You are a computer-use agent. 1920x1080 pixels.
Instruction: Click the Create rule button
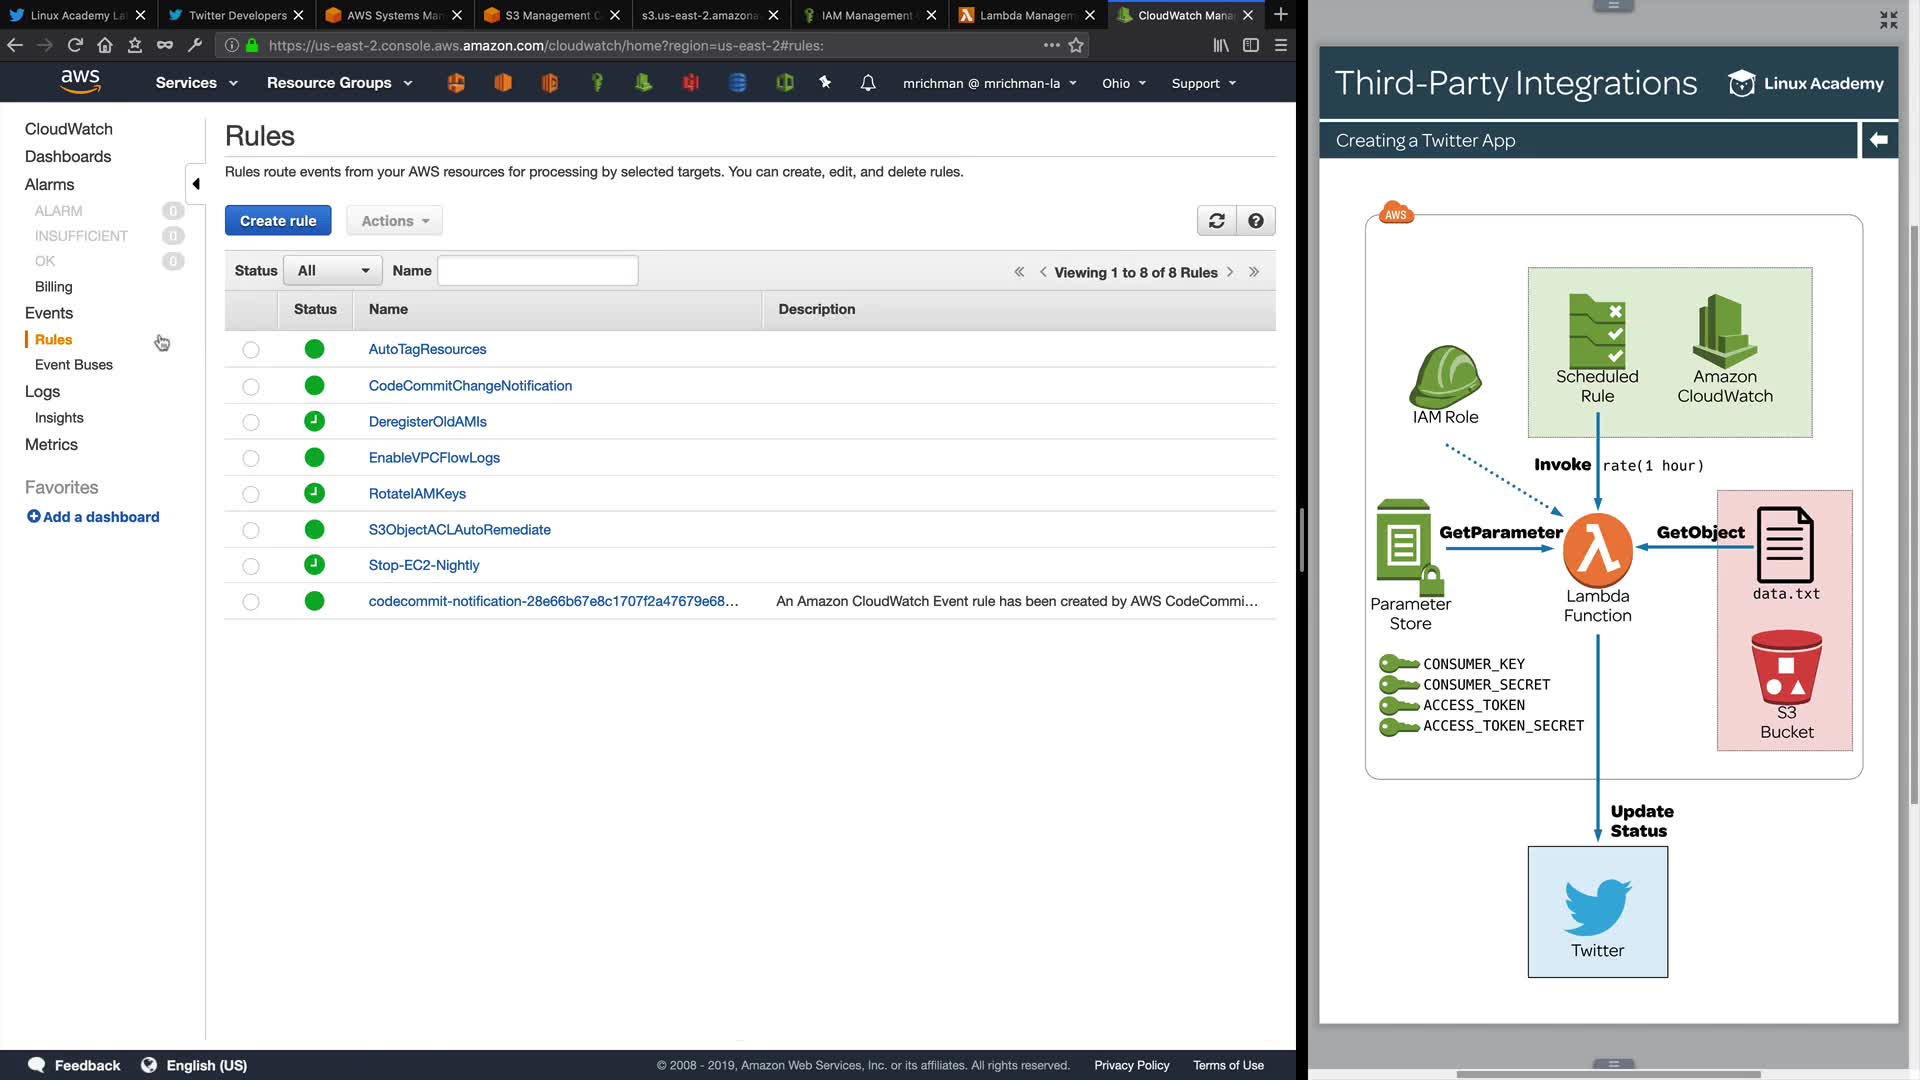click(278, 221)
